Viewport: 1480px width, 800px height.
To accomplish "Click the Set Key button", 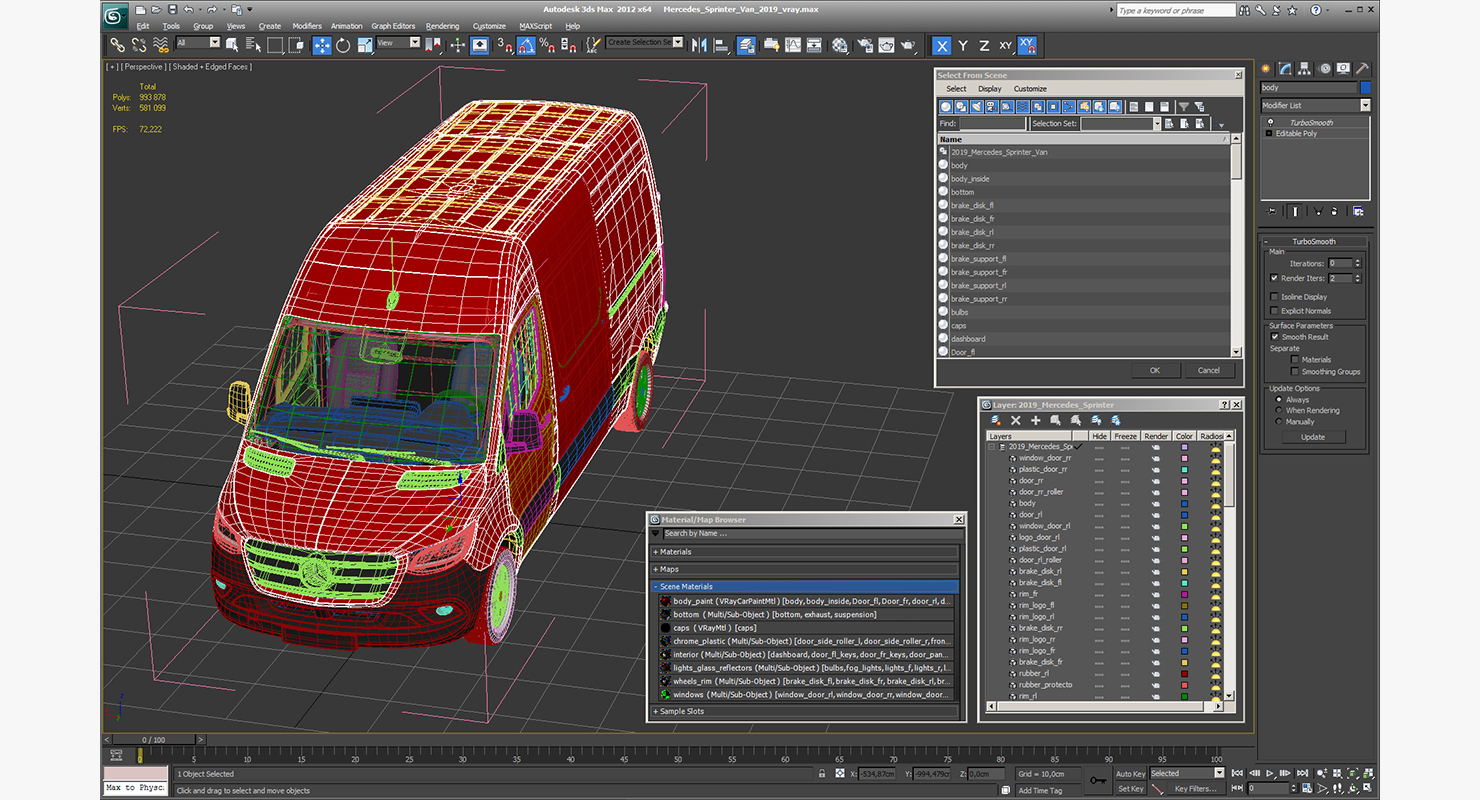I will (1130, 788).
